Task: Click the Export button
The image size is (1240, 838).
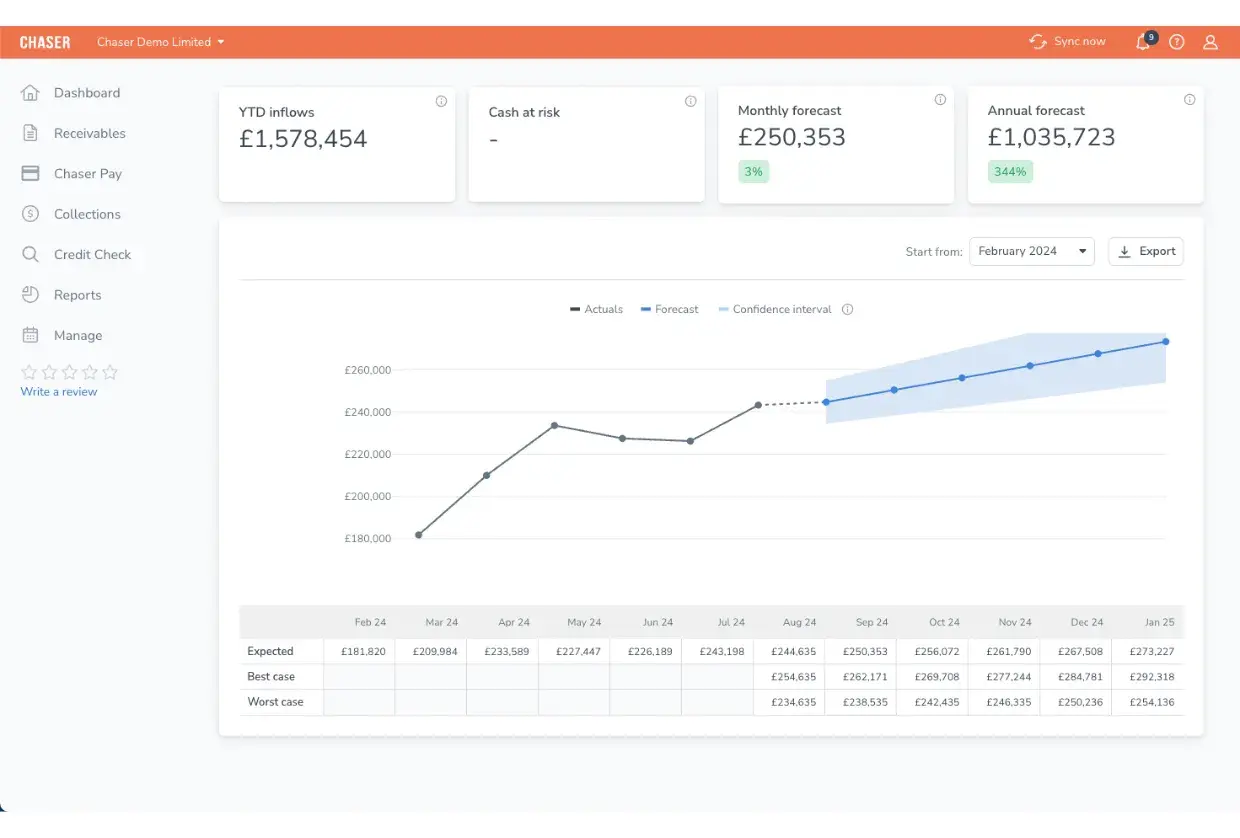Action: pyautogui.click(x=1146, y=251)
